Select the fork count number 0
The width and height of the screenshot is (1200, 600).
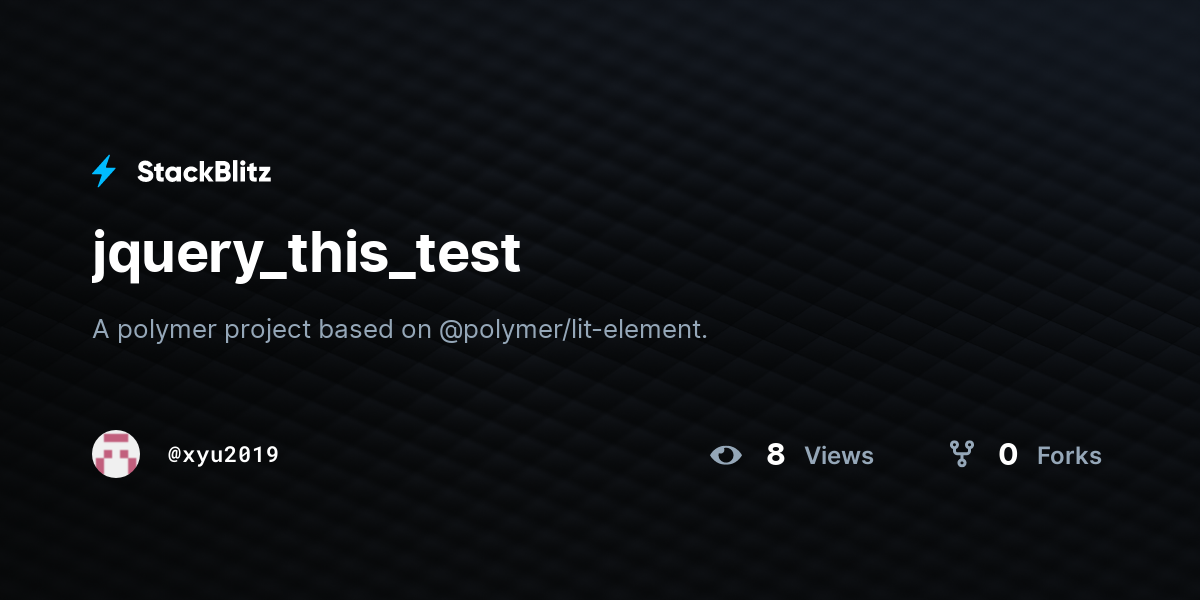(x=1008, y=455)
